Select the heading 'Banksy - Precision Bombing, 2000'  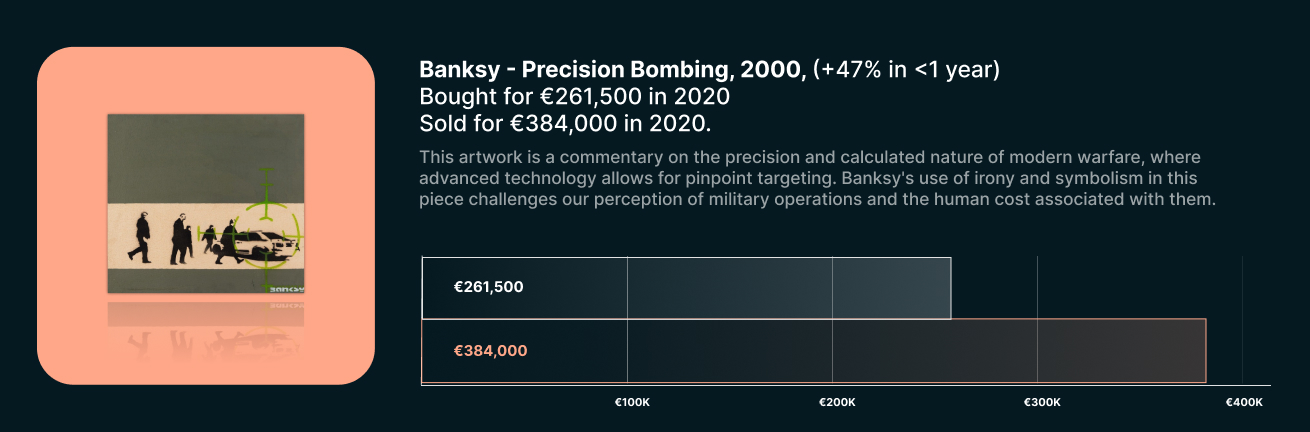pyautogui.click(x=613, y=70)
